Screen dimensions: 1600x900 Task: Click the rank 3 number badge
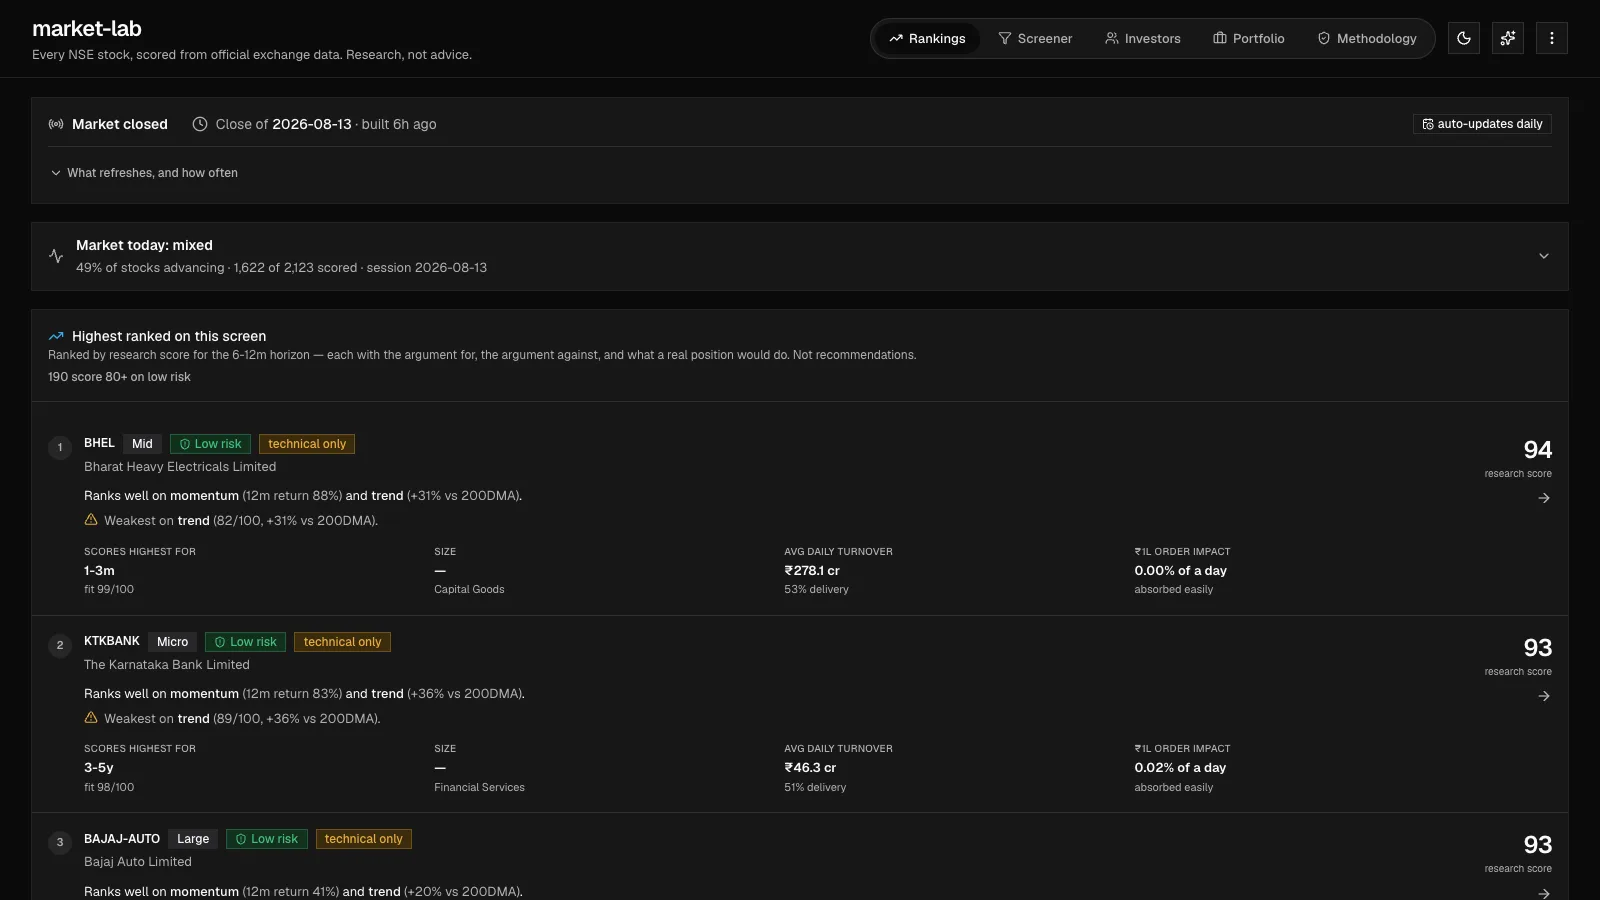60,842
